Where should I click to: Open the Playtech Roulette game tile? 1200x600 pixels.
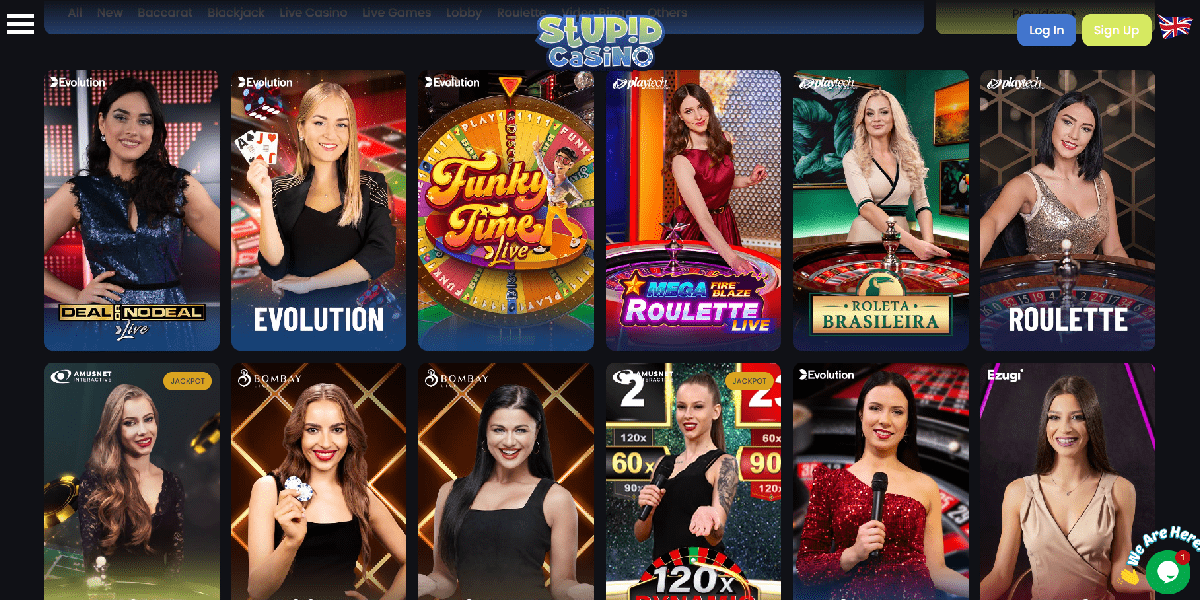(x=1067, y=210)
